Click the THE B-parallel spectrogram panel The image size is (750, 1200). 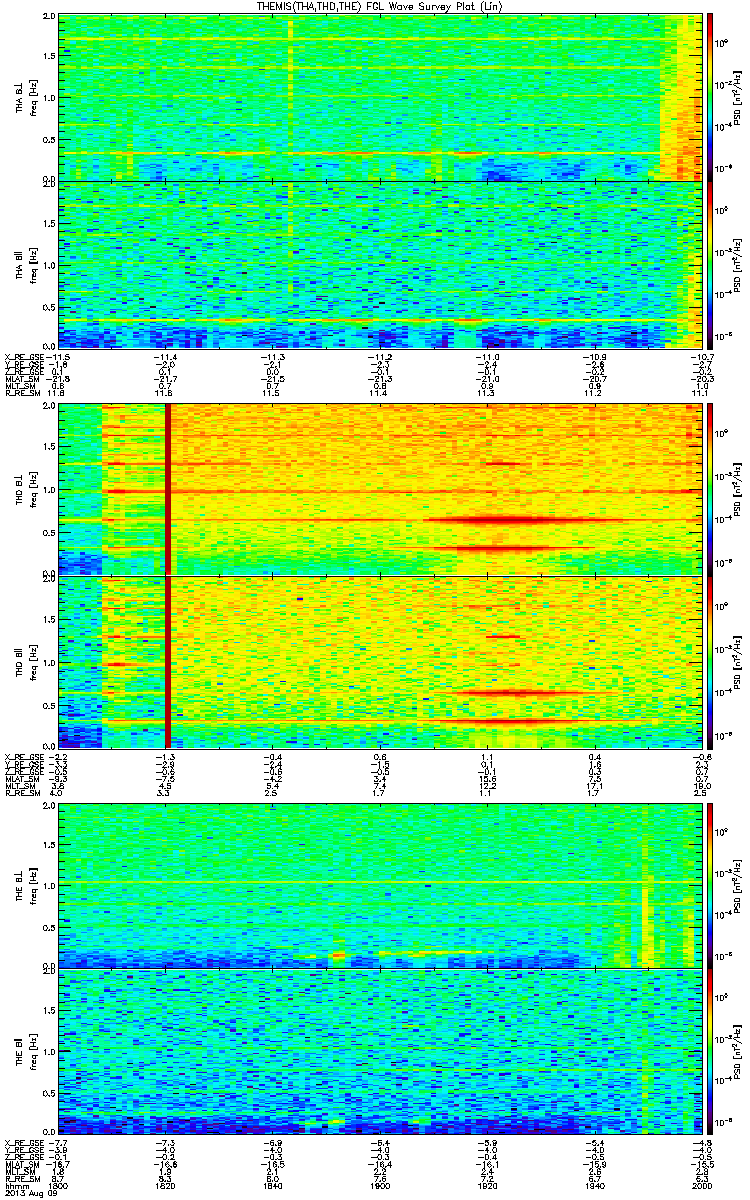pyautogui.click(x=381, y=1053)
